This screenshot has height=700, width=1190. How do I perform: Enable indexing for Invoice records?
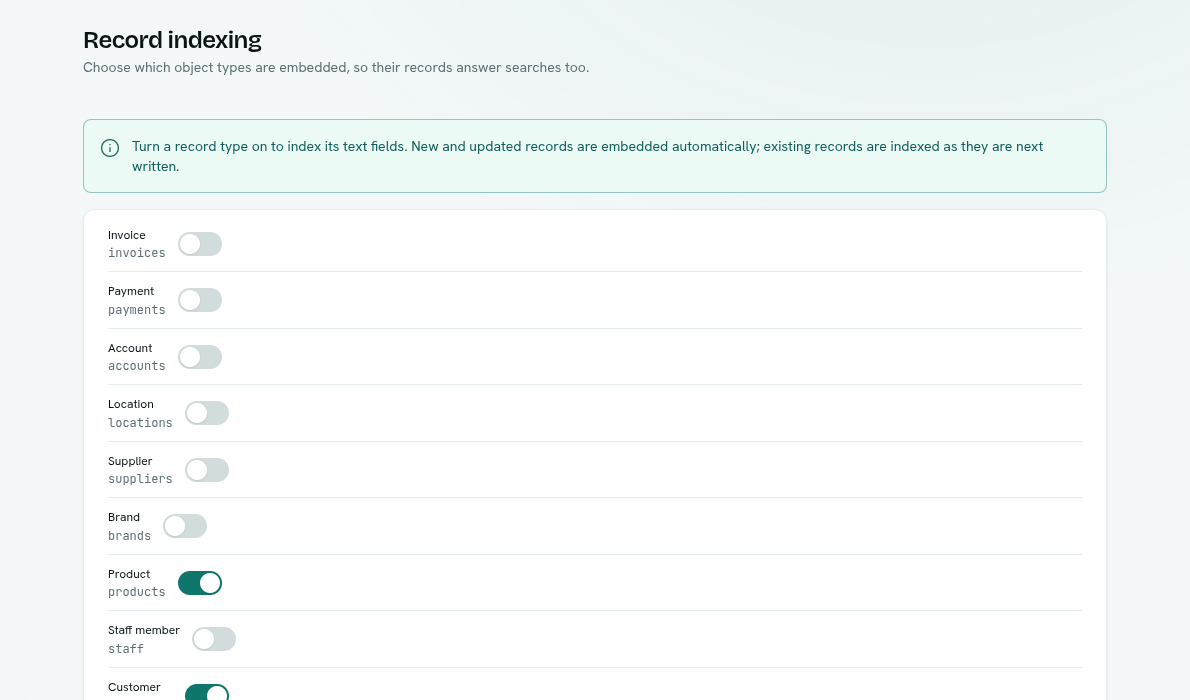point(200,244)
